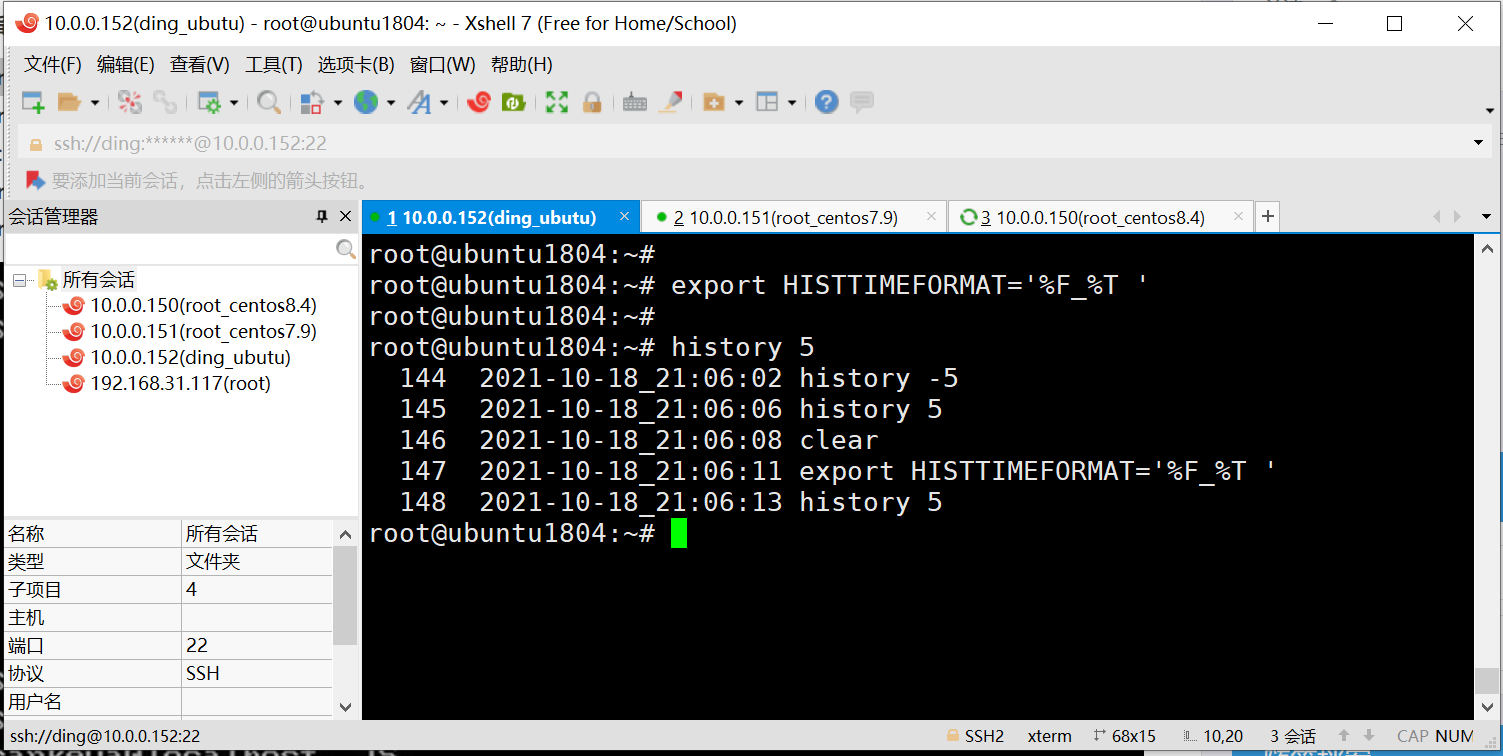Open the Font icon dropdown arrow
This screenshot has width=1503, height=756.
pos(444,102)
